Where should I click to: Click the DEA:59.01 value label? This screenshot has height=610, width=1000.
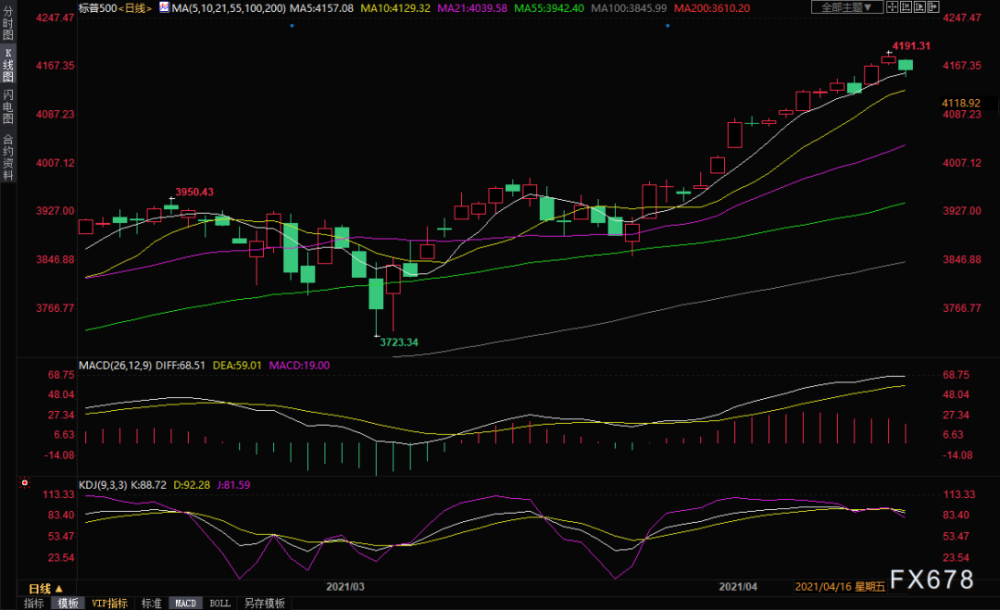point(237,366)
